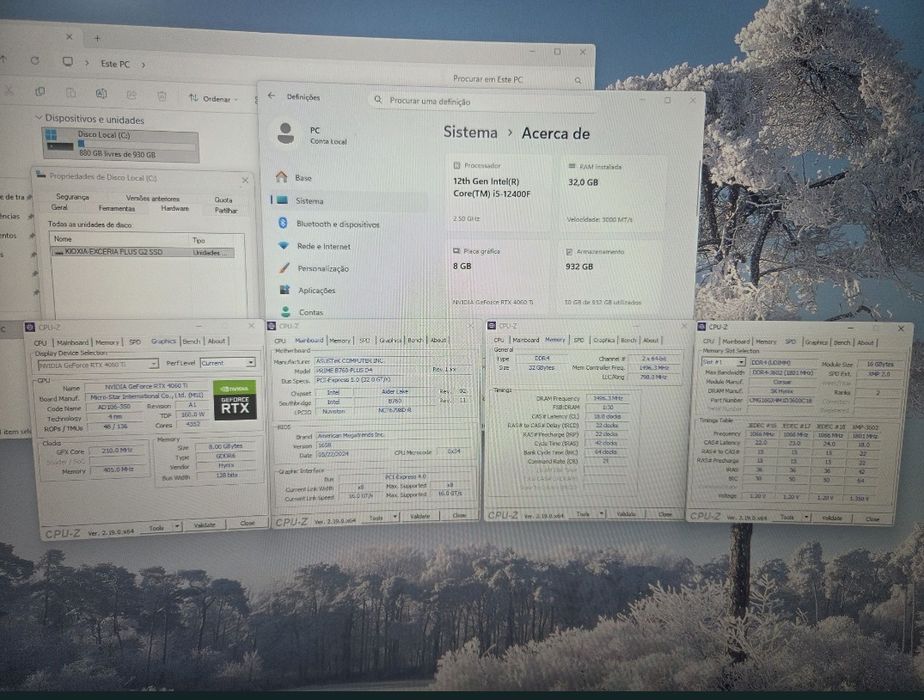
Task: Open the Slot #1 memory slot dropdown
Action: (724, 362)
